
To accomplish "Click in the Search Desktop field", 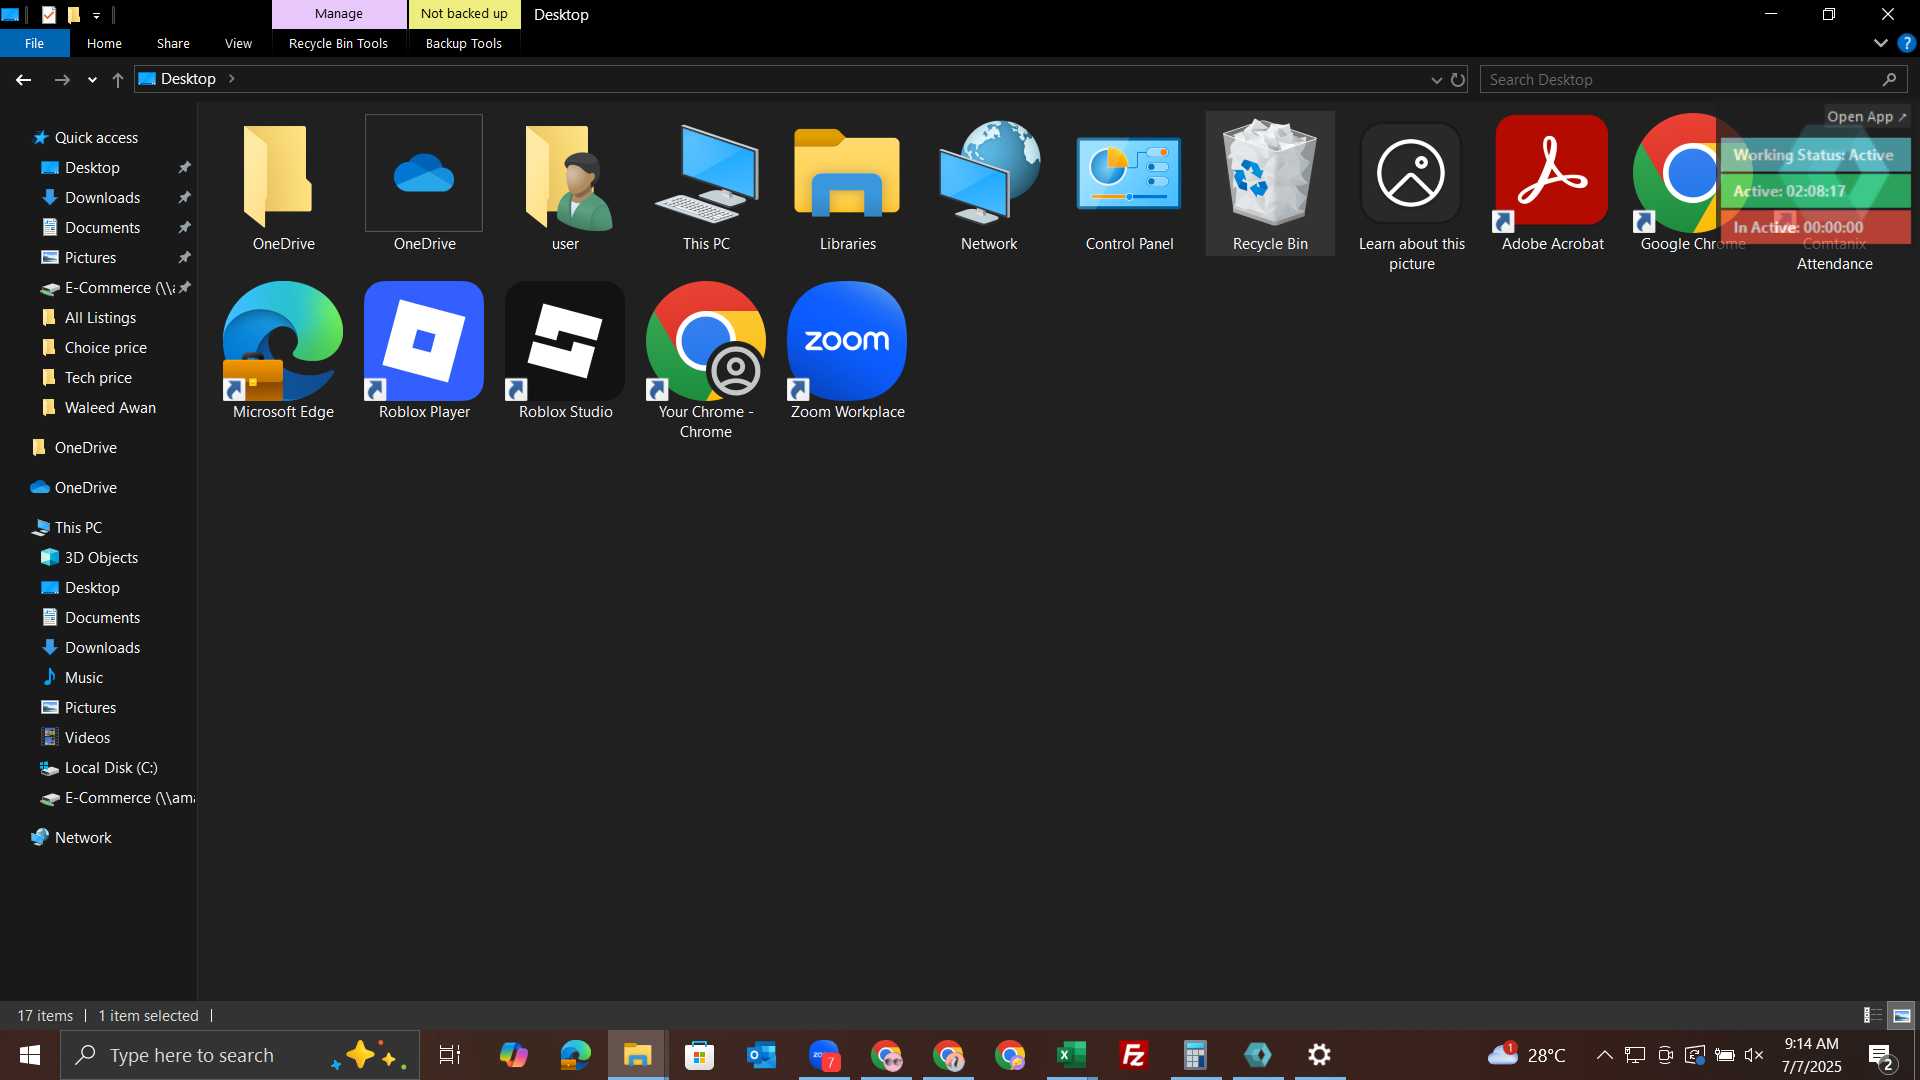I will point(1694,79).
